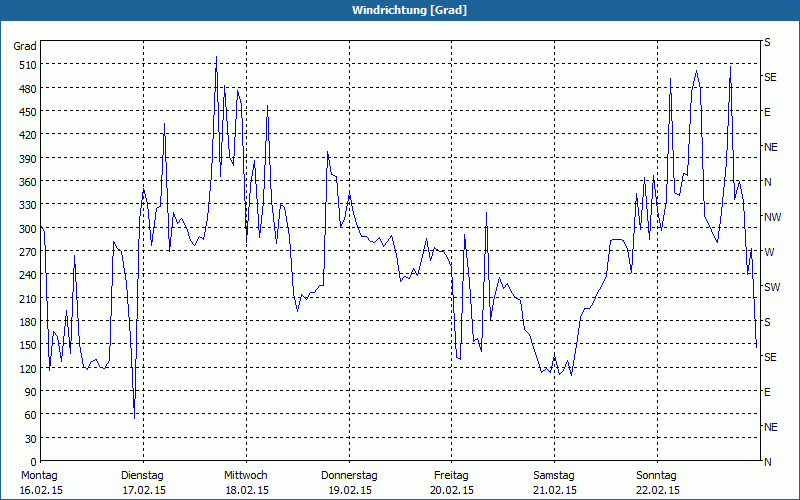Select the 360 axis value

pyautogui.click(x=28, y=182)
